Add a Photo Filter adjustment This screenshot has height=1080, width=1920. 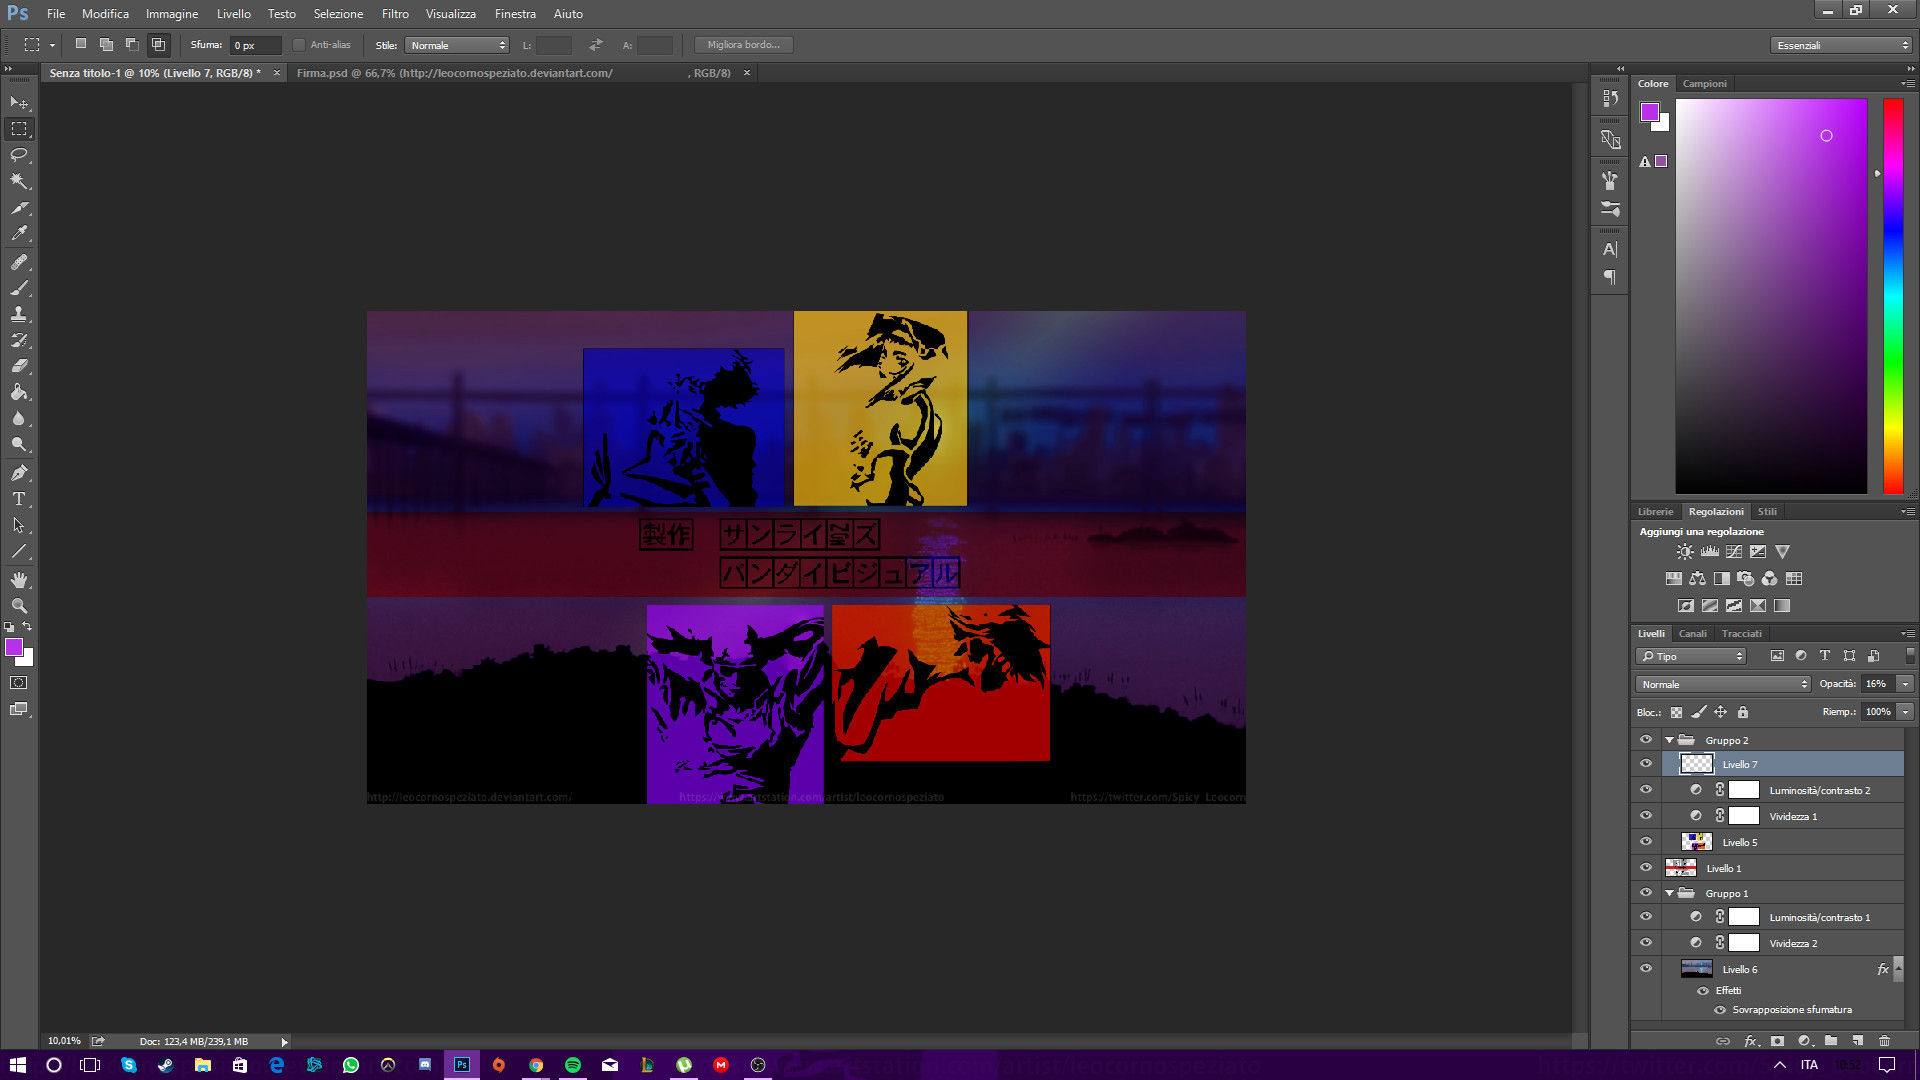tap(1746, 579)
